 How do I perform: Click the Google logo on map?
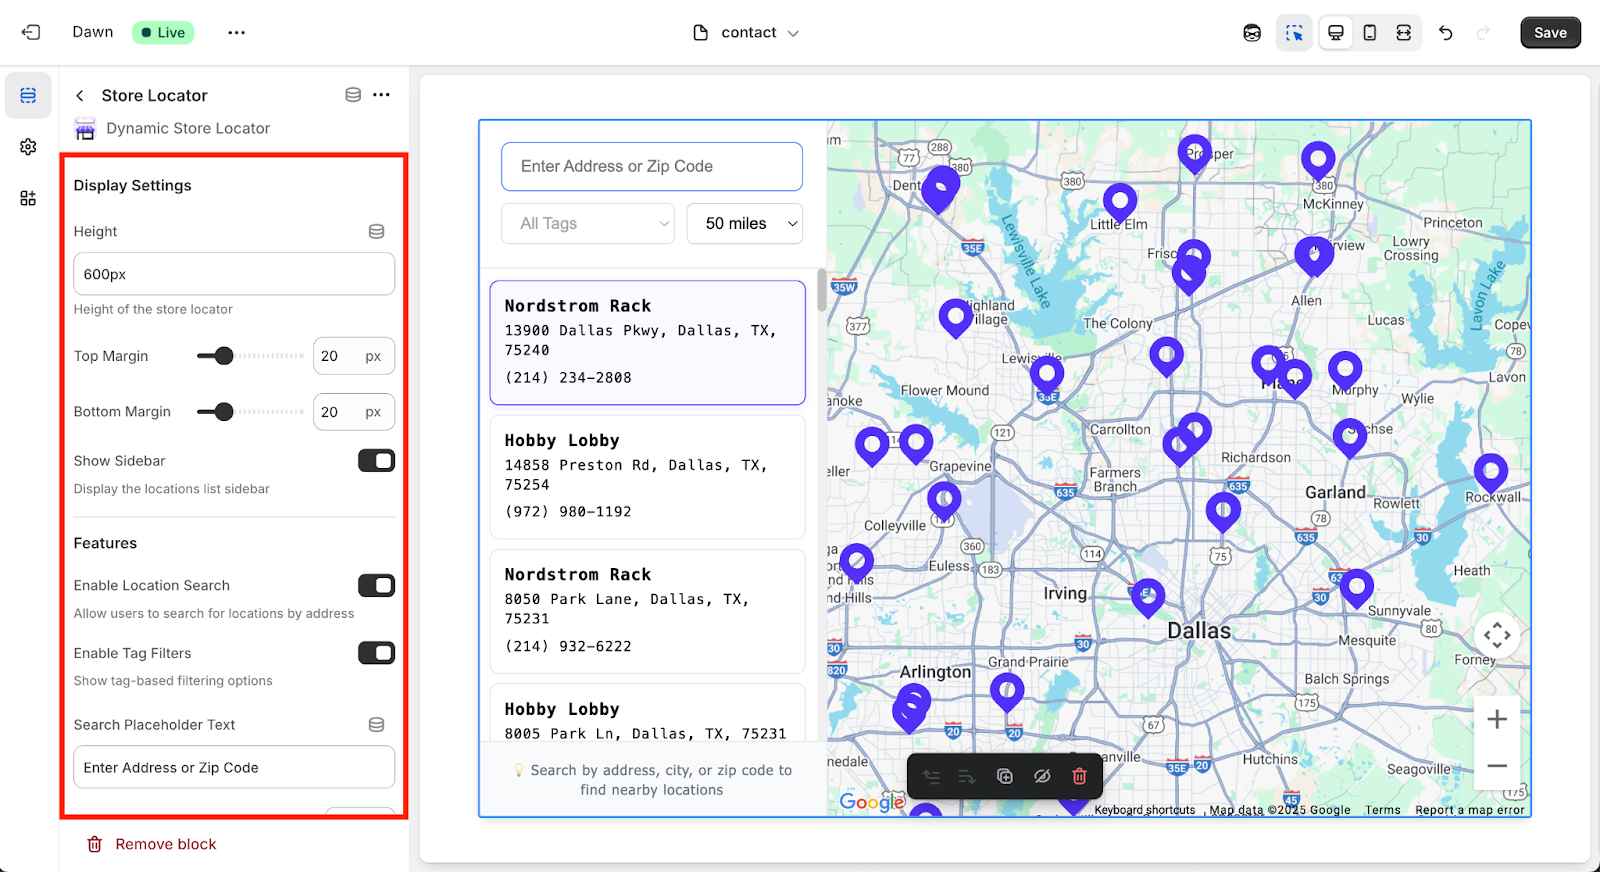871,801
